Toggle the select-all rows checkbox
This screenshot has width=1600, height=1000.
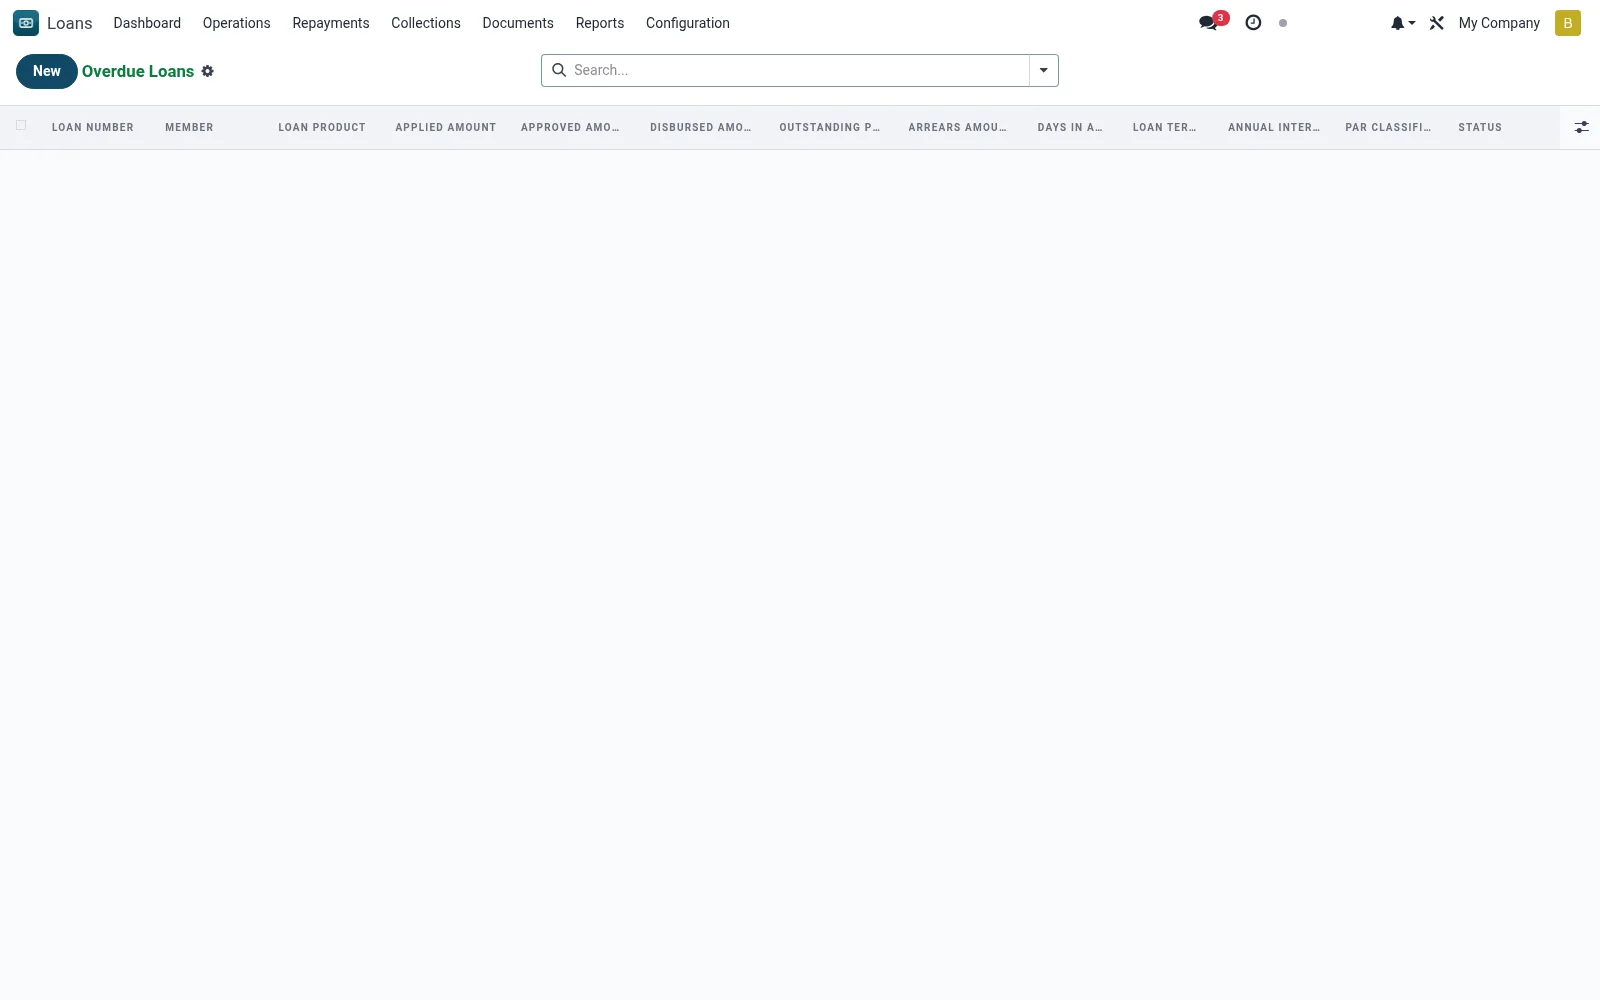coord(21,125)
